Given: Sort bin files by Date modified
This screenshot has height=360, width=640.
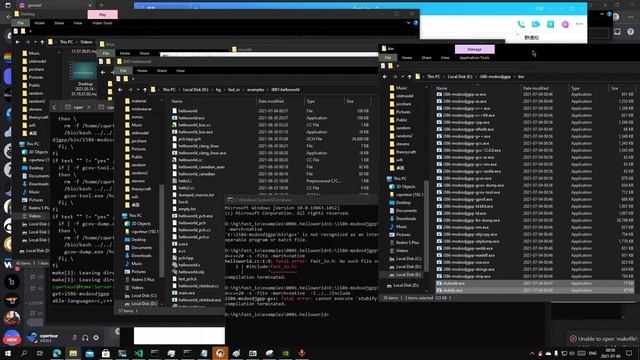Looking at the screenshot, I should pyautogui.click(x=536, y=88).
